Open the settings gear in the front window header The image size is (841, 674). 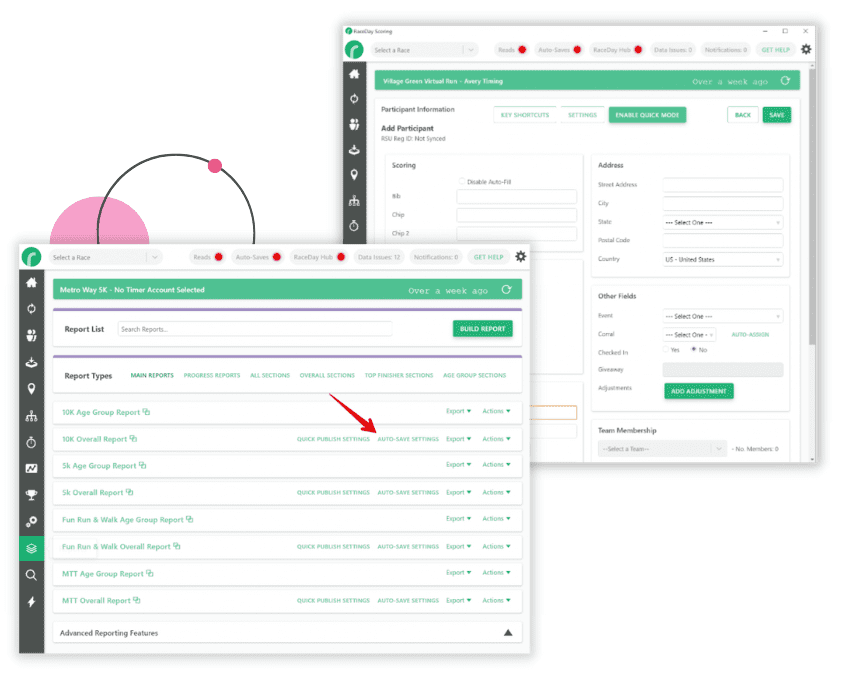pyautogui.click(x=521, y=257)
